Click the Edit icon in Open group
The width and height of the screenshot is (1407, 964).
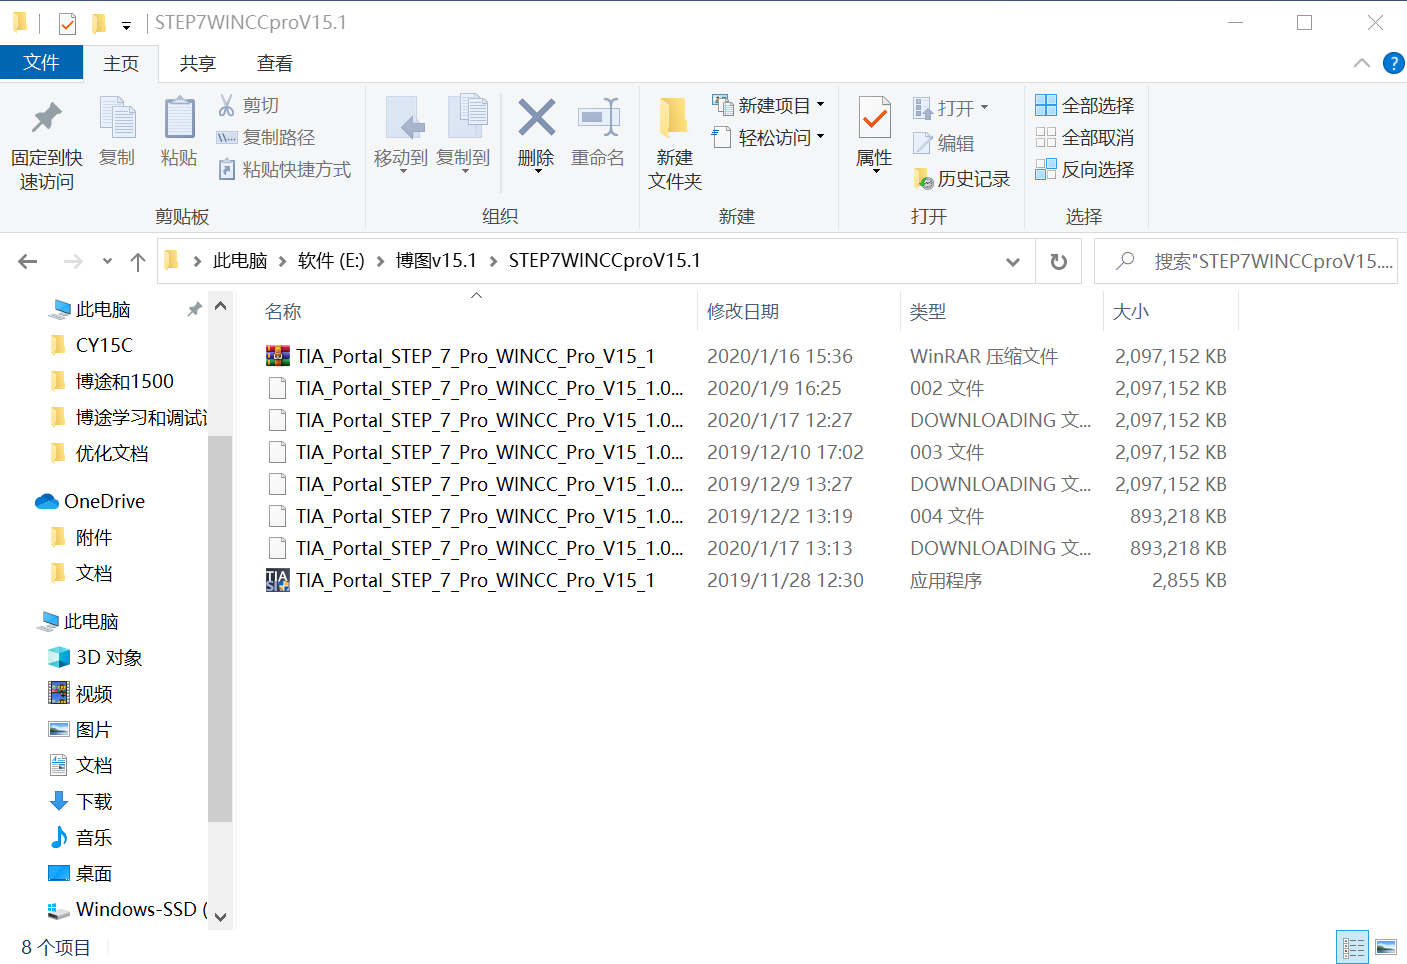coord(923,143)
